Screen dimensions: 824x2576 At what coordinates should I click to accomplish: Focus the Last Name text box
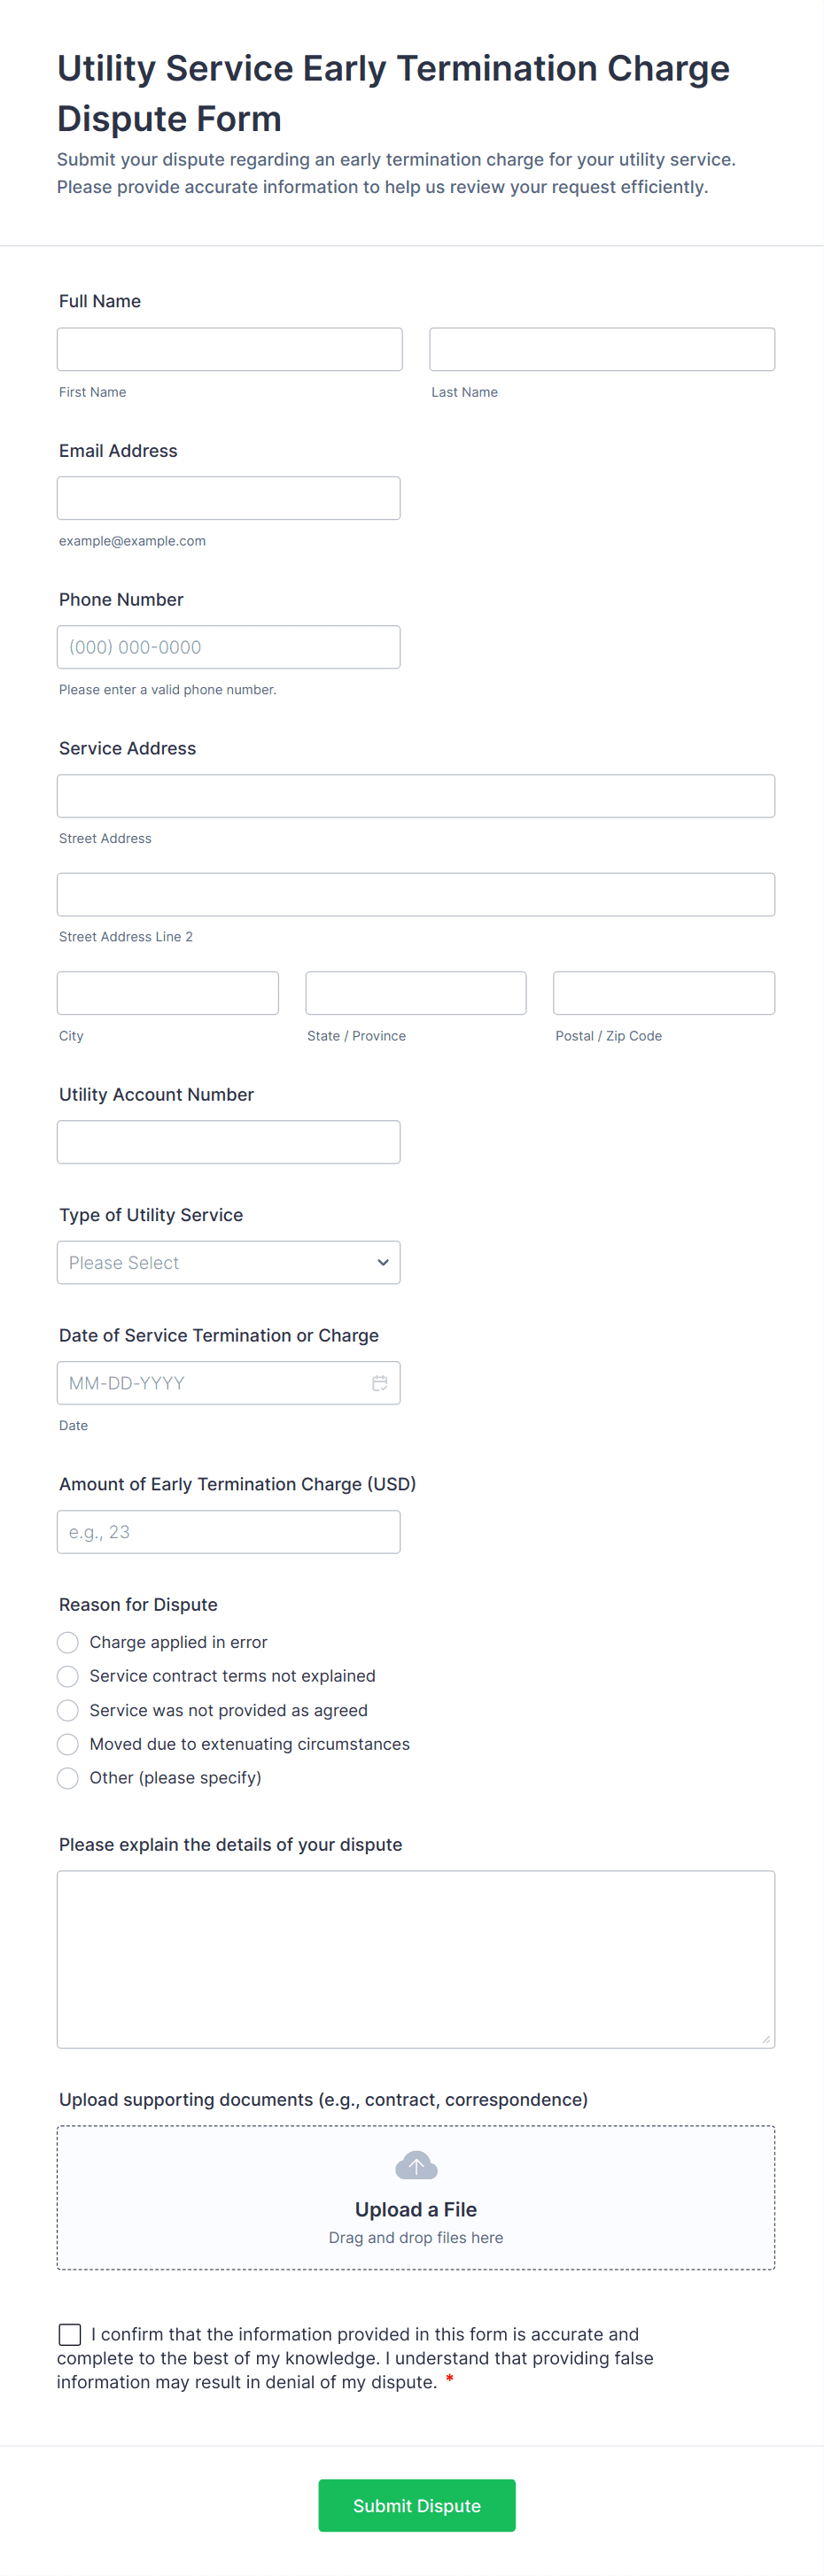tap(601, 349)
